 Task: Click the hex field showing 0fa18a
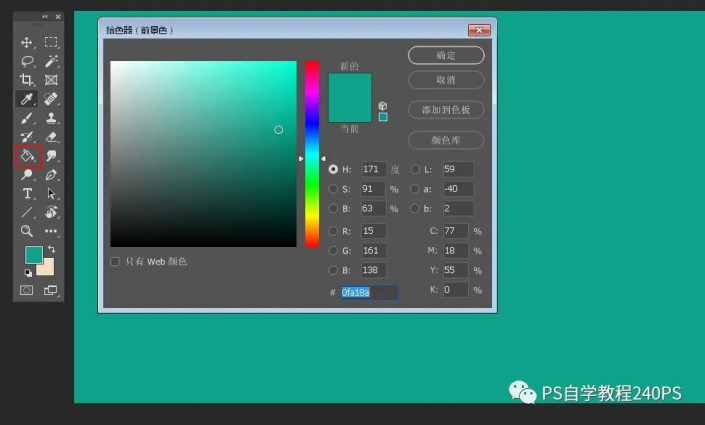(369, 293)
